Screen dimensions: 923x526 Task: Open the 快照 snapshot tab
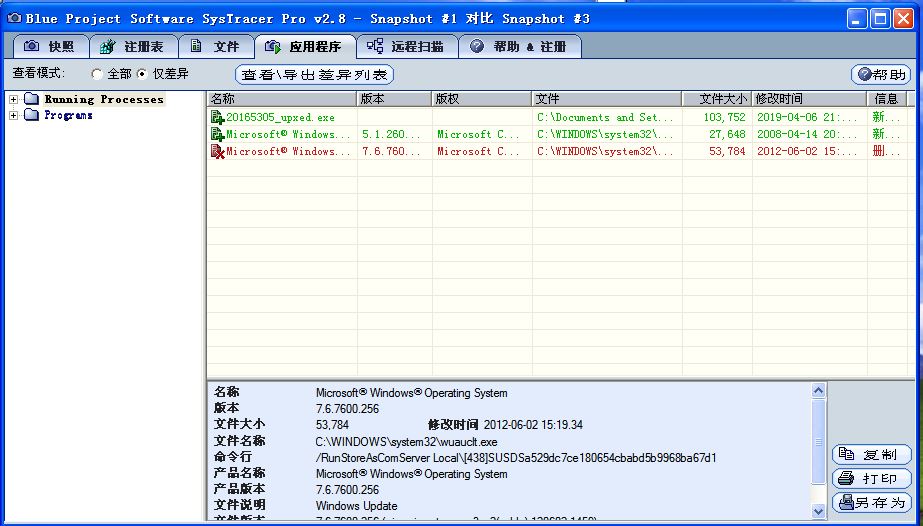[x=49, y=47]
